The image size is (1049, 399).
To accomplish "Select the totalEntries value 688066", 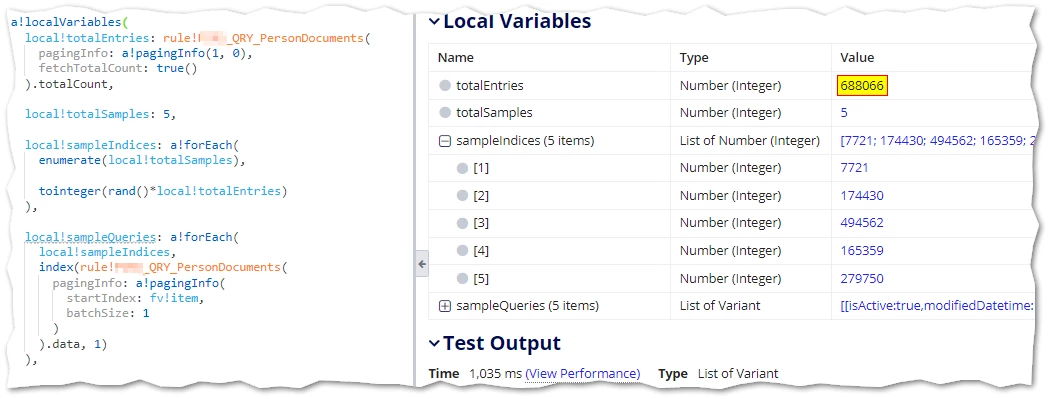I will click(x=862, y=86).
